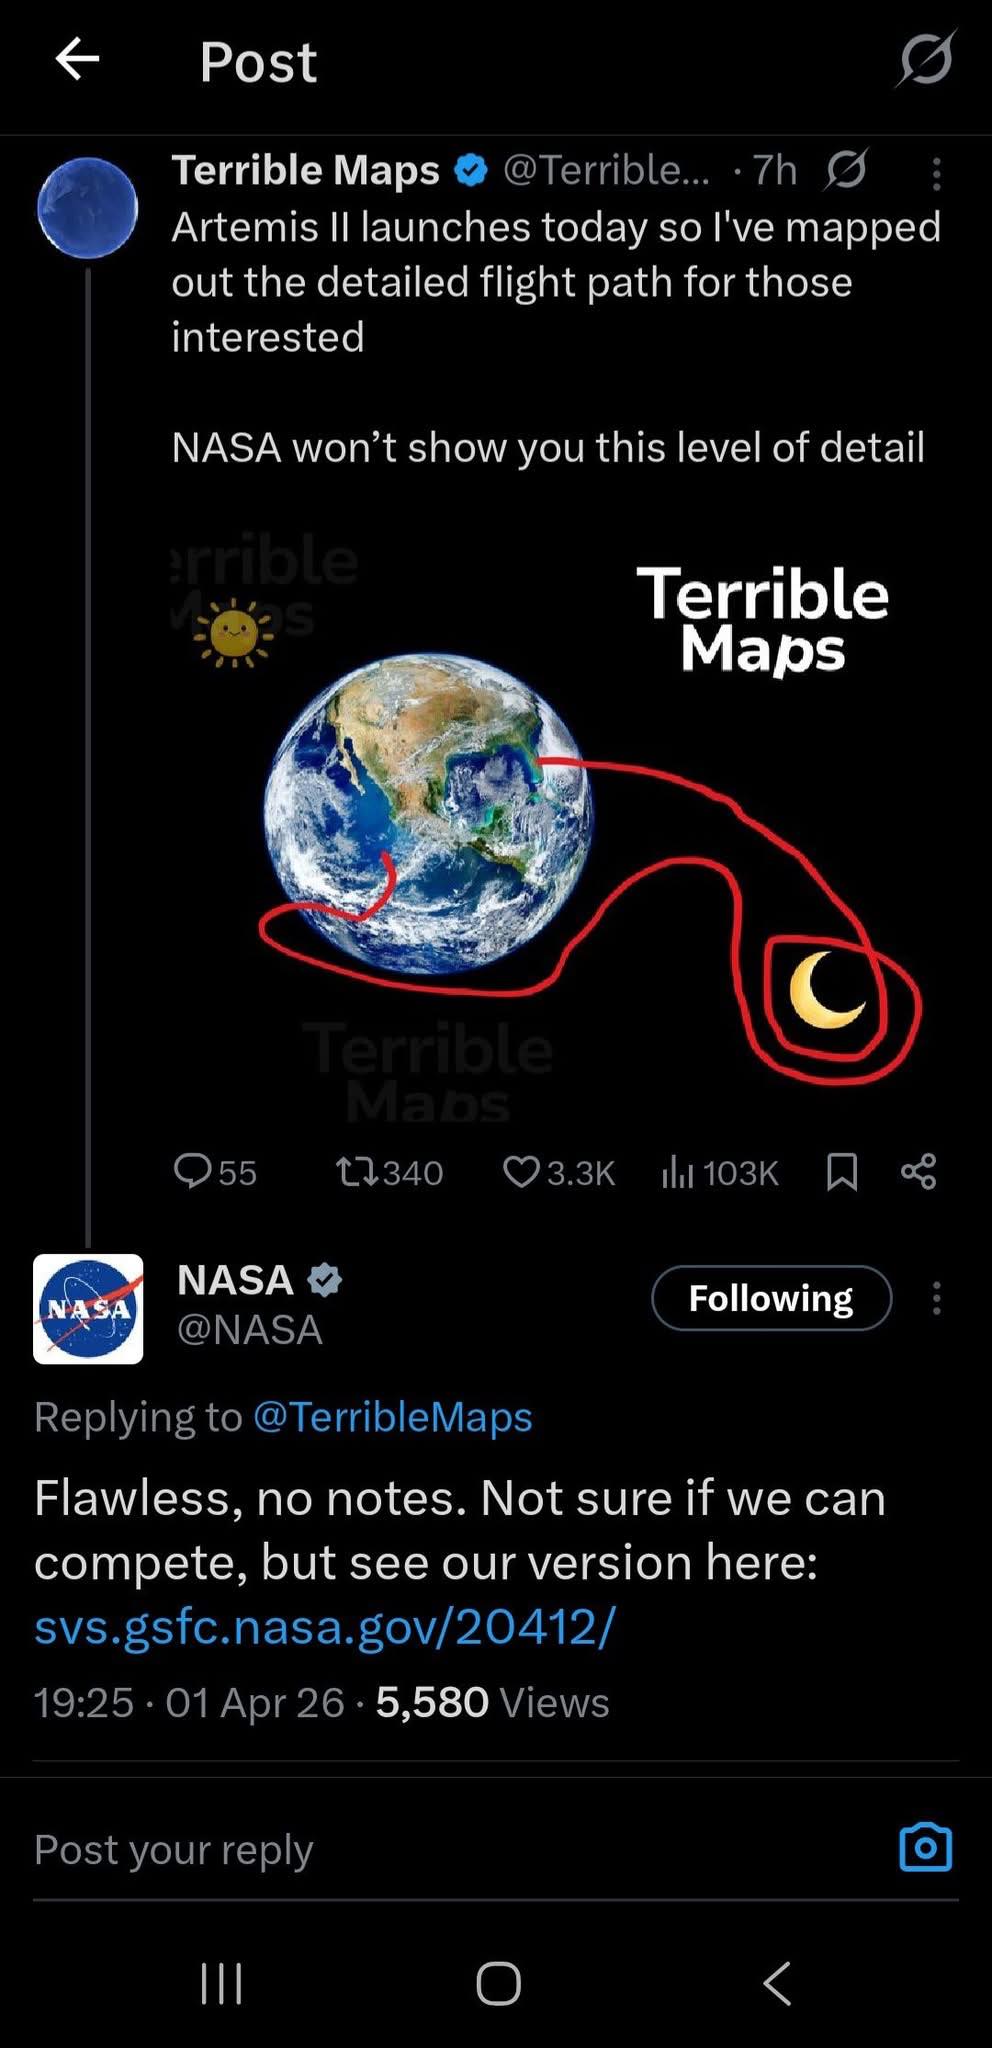Share the Terrible Maps post

click(918, 1171)
